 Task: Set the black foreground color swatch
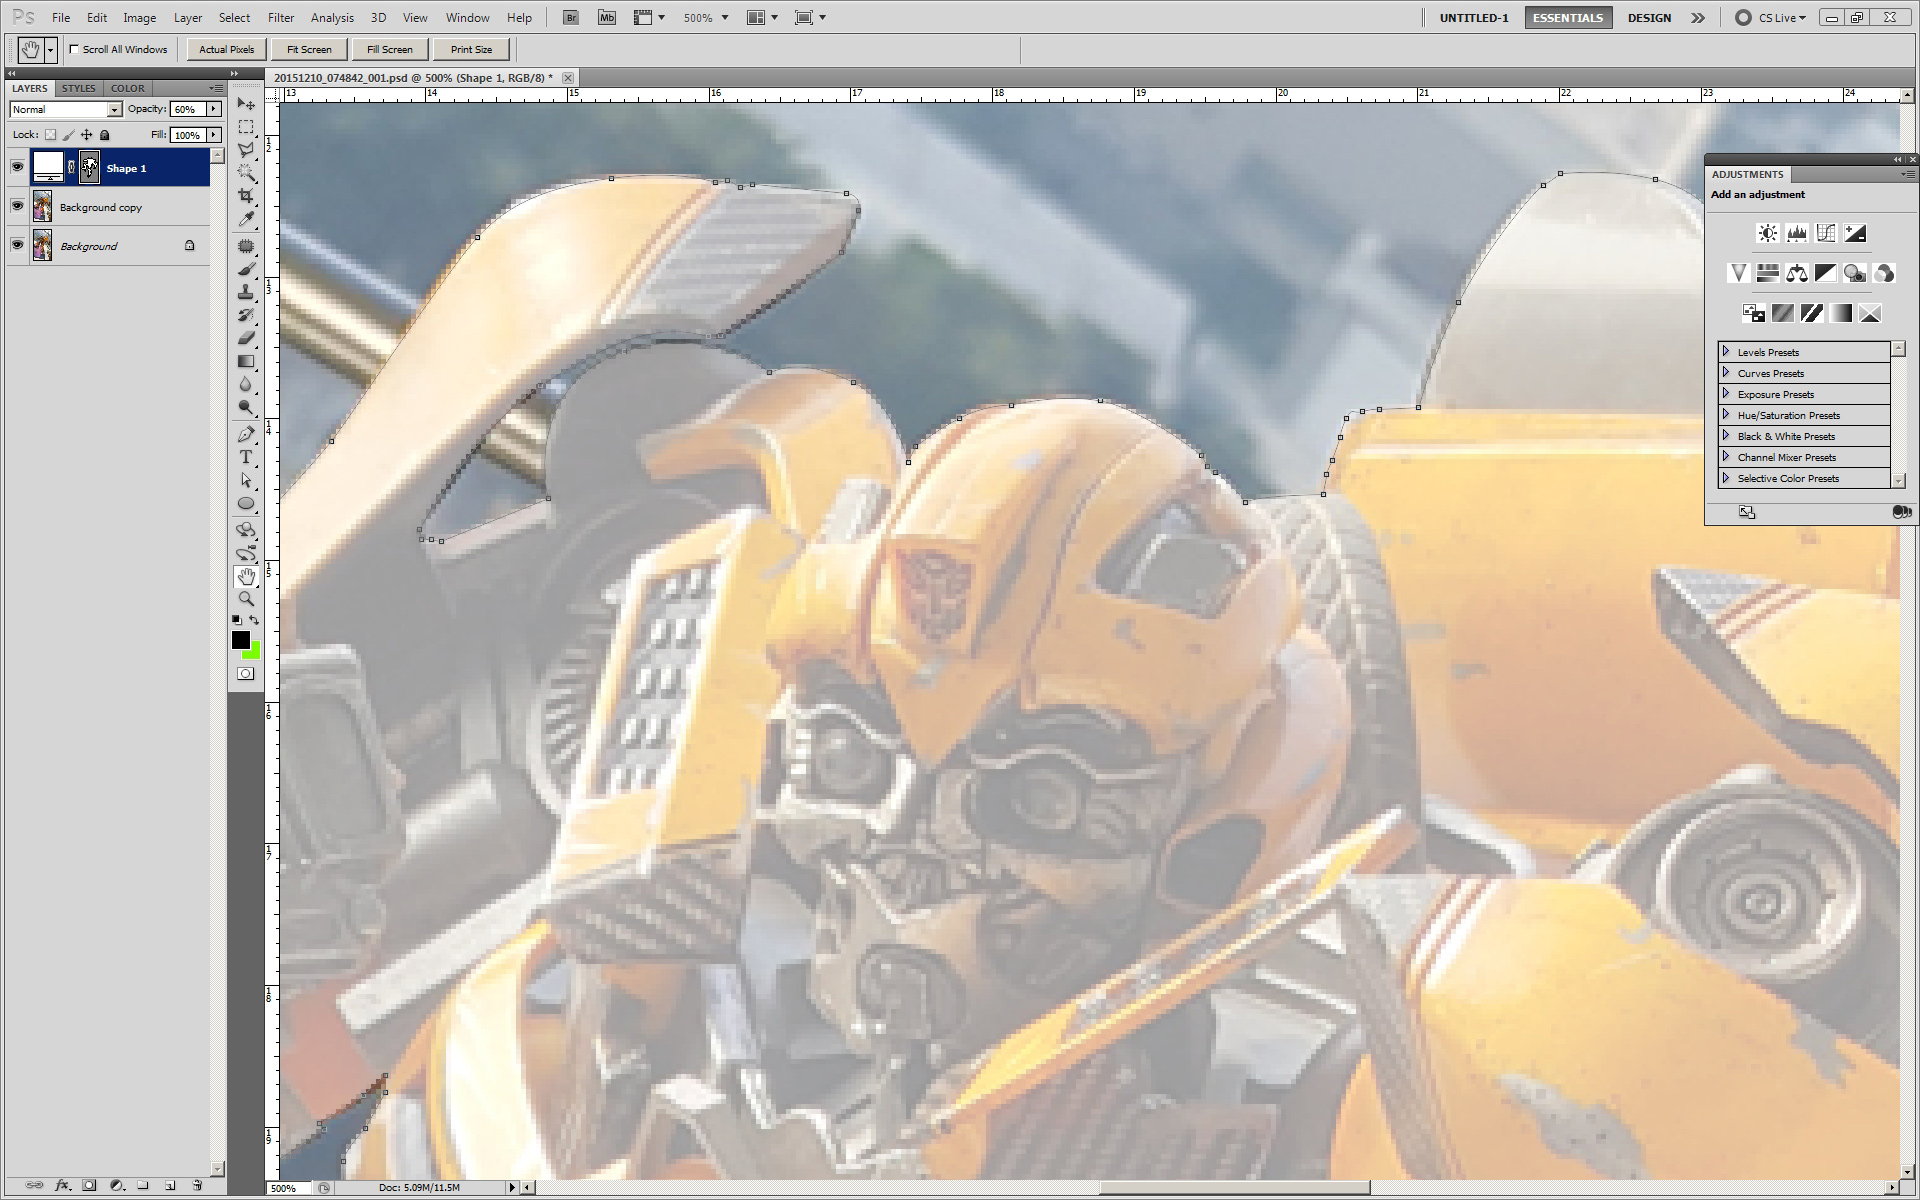[240, 640]
